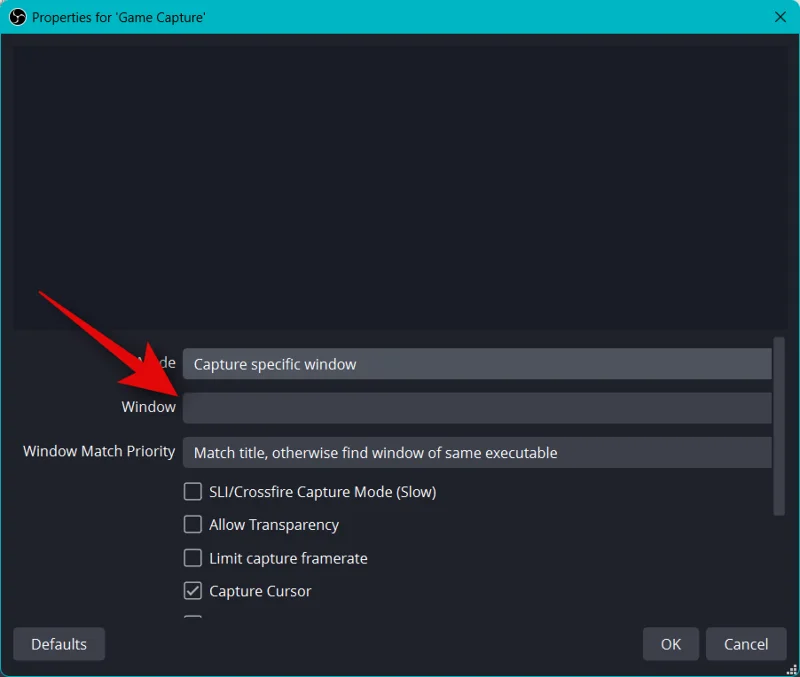This screenshot has width=800, height=677.
Task: Open the empty Window dropdown
Action: pyautogui.click(x=477, y=408)
